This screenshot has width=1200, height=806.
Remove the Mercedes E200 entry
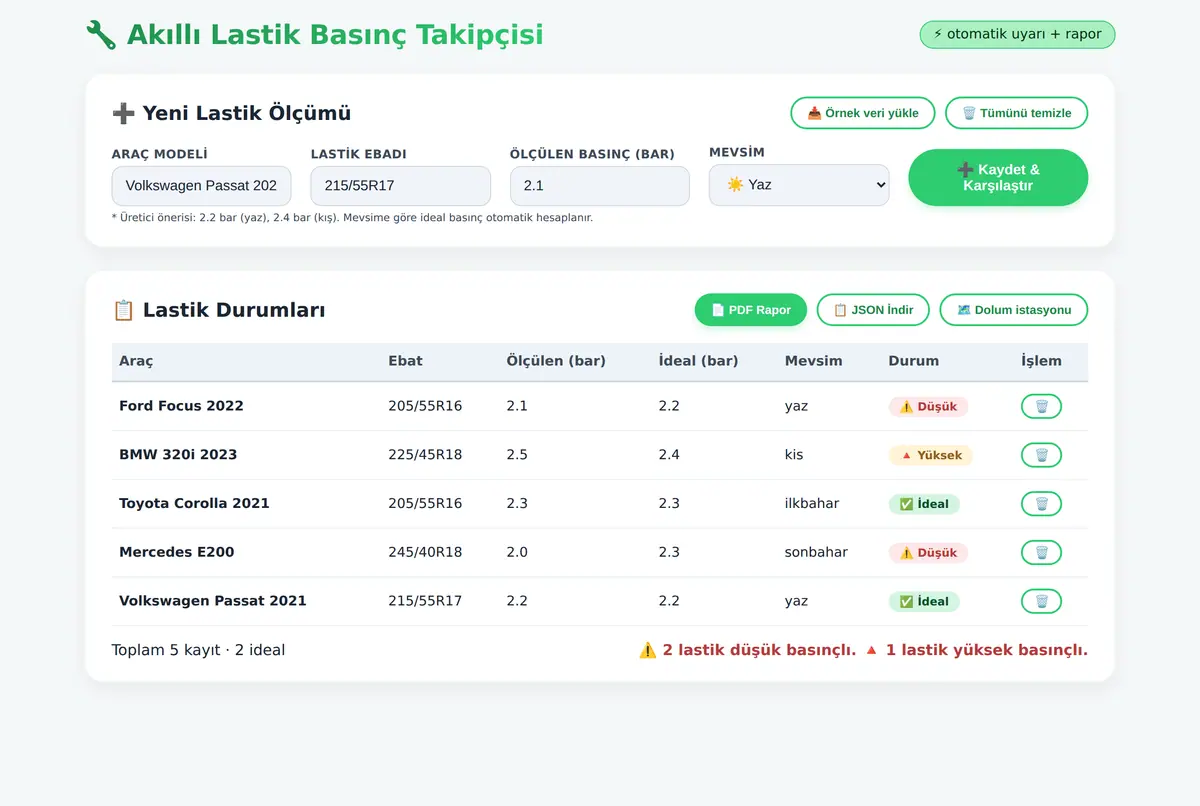tap(1041, 552)
